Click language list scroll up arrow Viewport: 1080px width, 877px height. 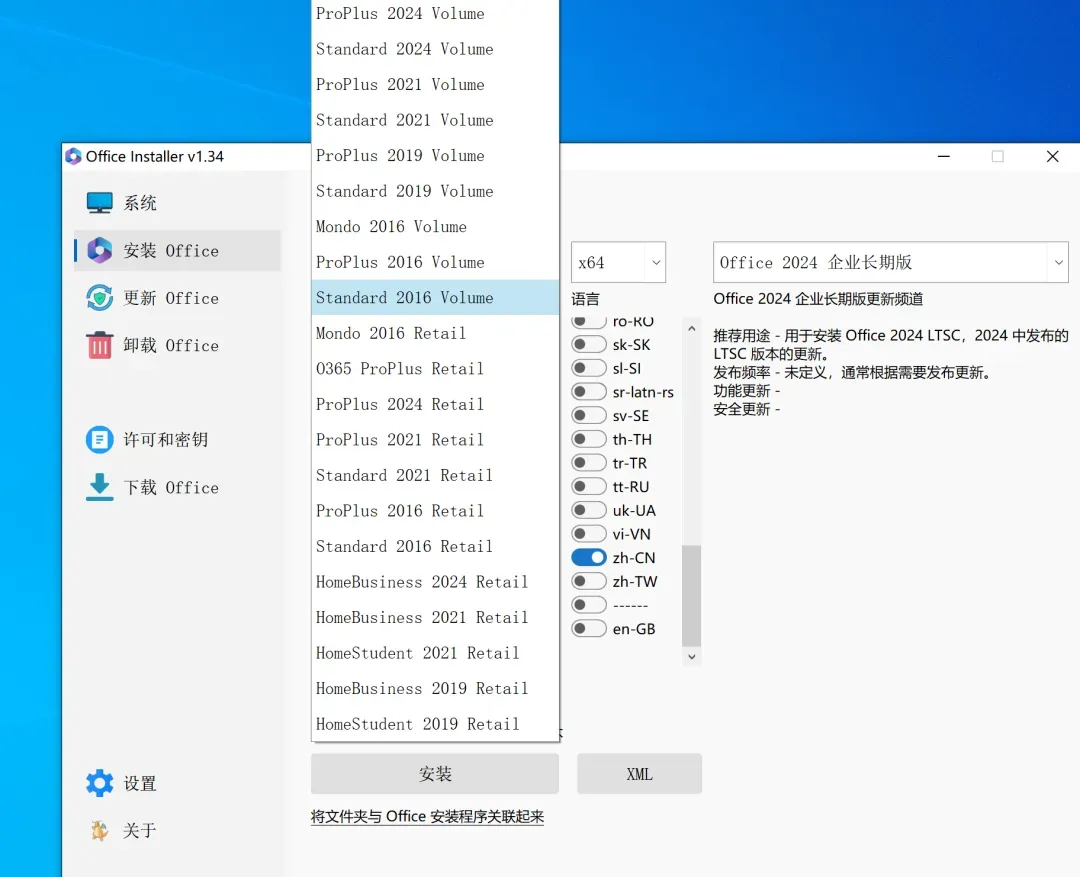click(x=692, y=329)
